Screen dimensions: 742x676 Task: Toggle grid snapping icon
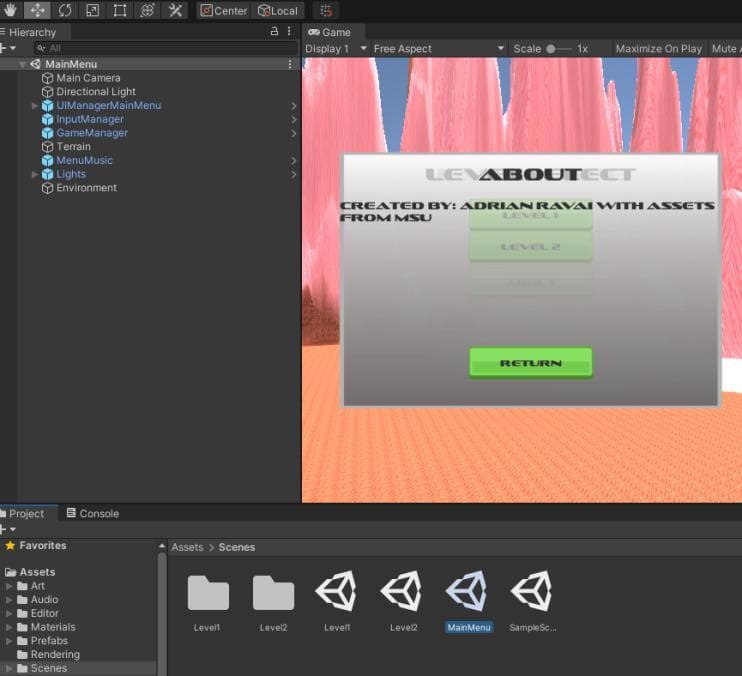tap(326, 10)
